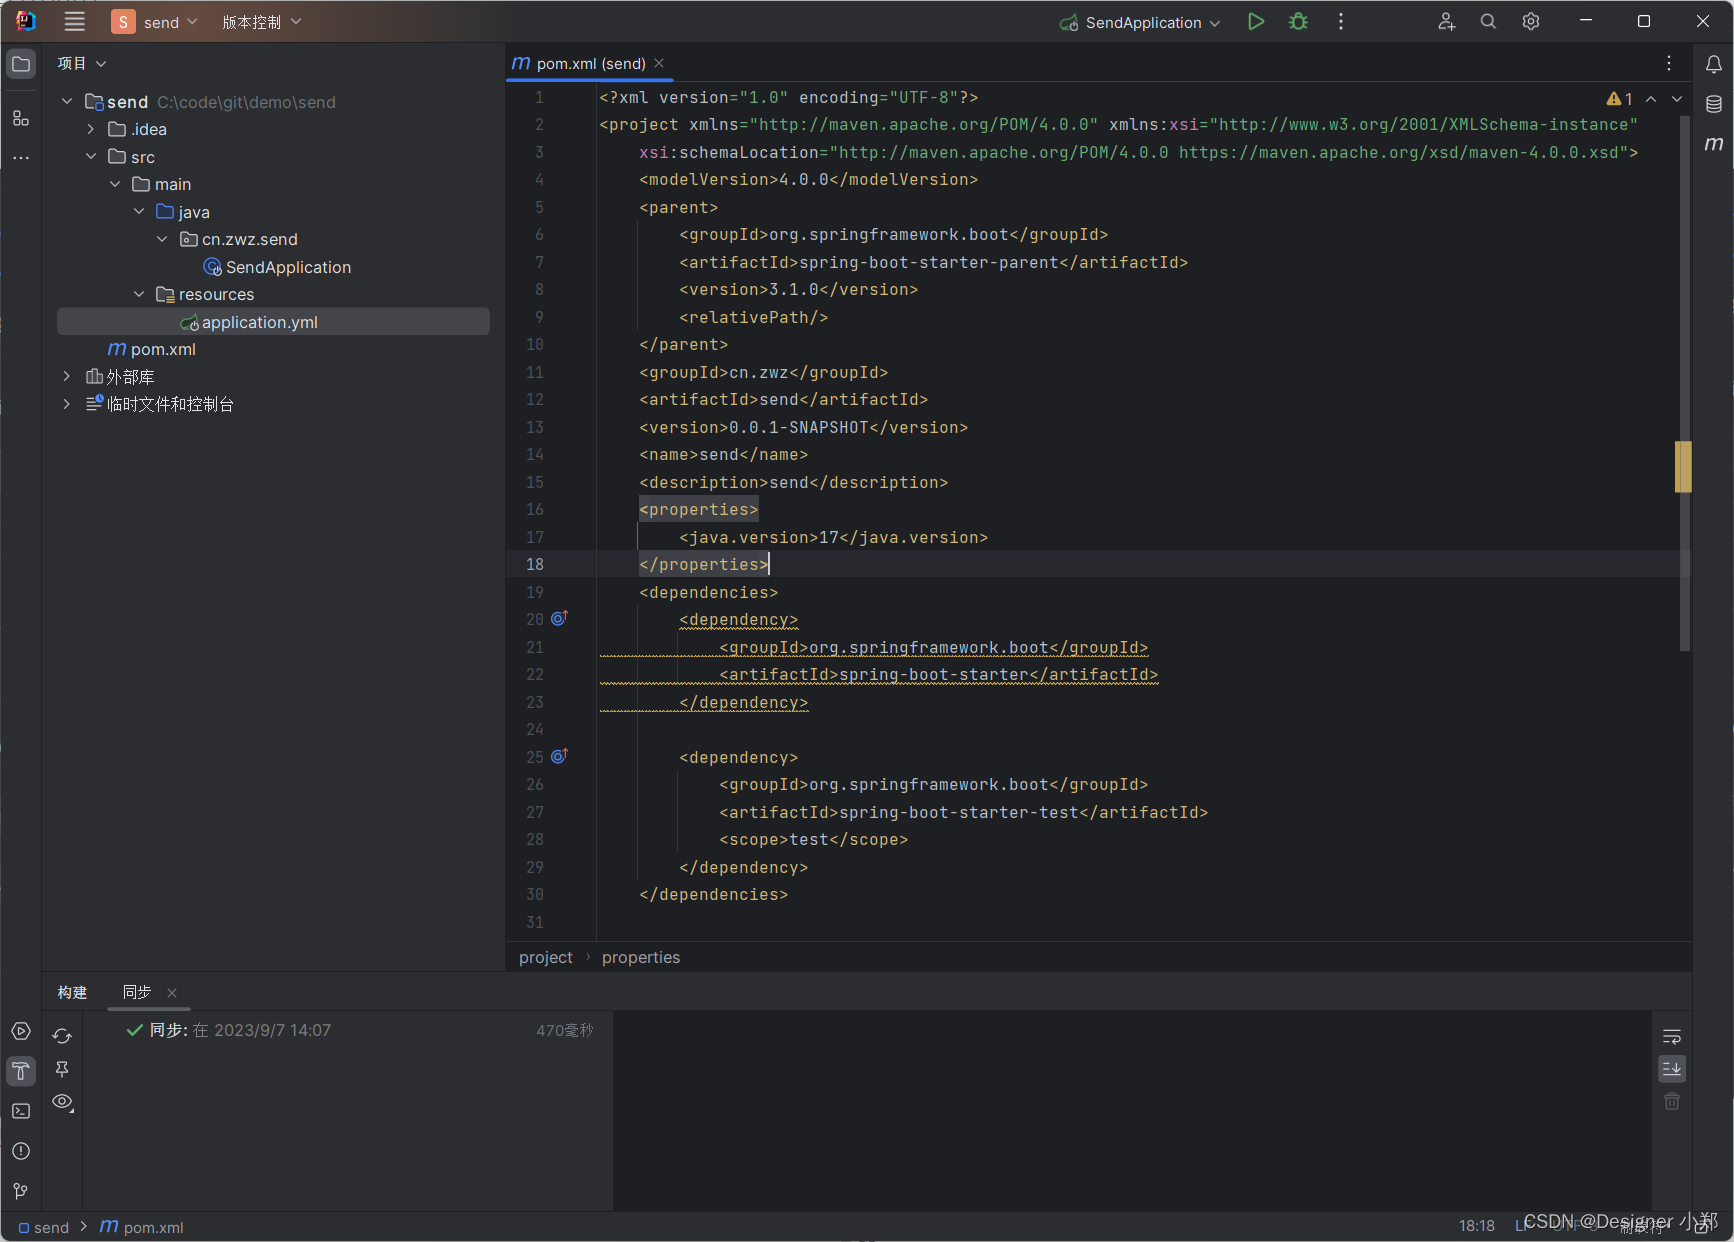Switch to the build tab in bottom panel

pos(72,992)
